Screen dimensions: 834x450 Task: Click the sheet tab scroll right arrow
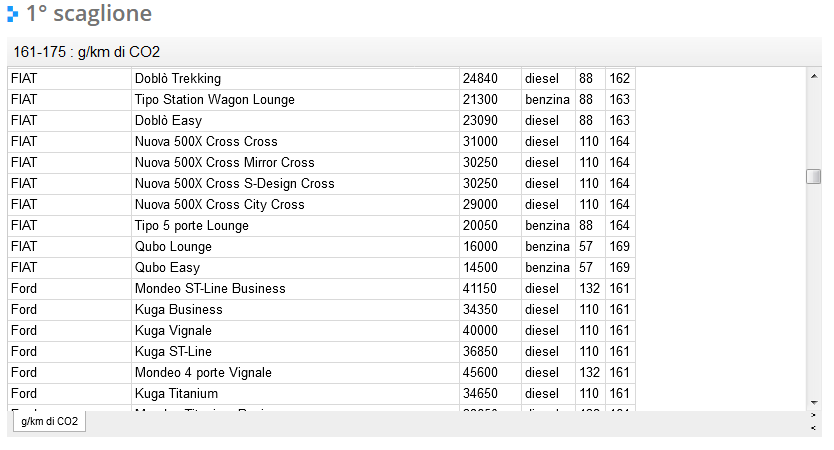(813, 415)
